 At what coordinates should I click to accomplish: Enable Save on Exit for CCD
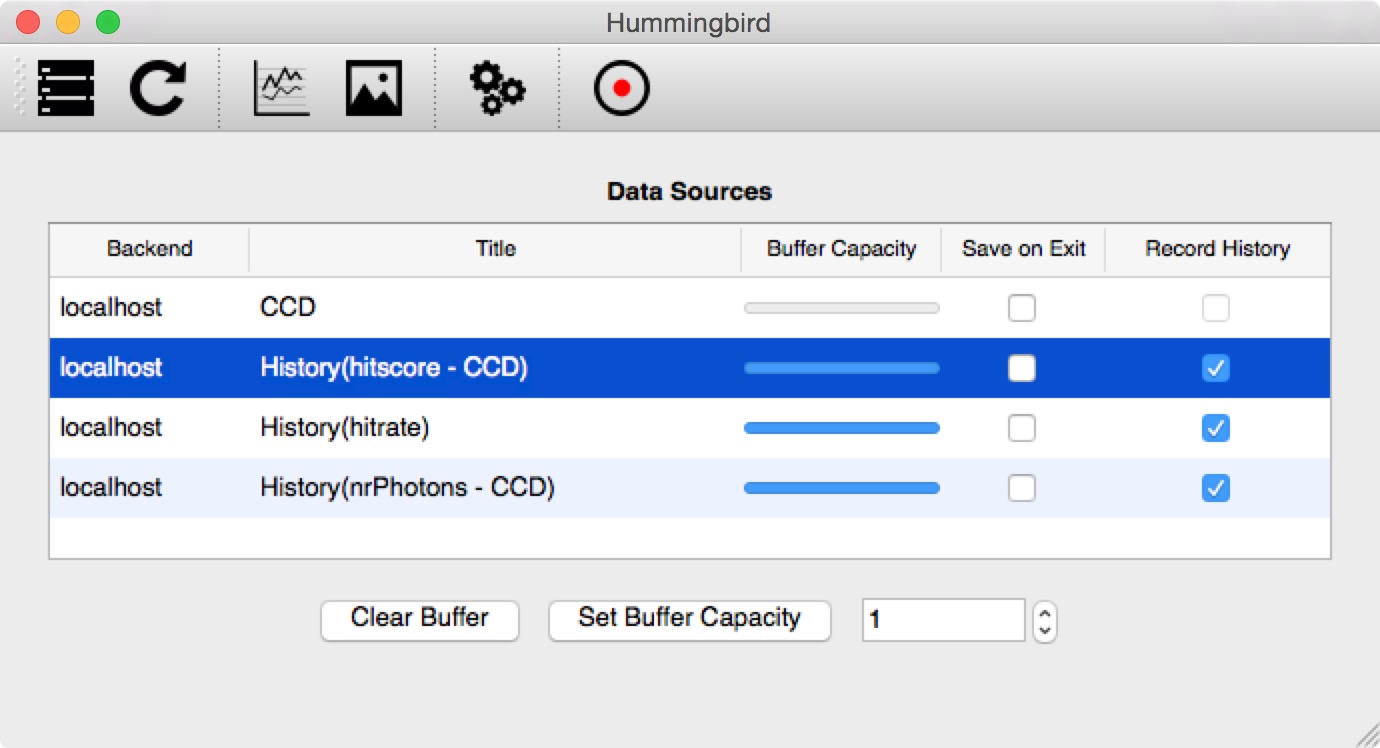click(1022, 308)
